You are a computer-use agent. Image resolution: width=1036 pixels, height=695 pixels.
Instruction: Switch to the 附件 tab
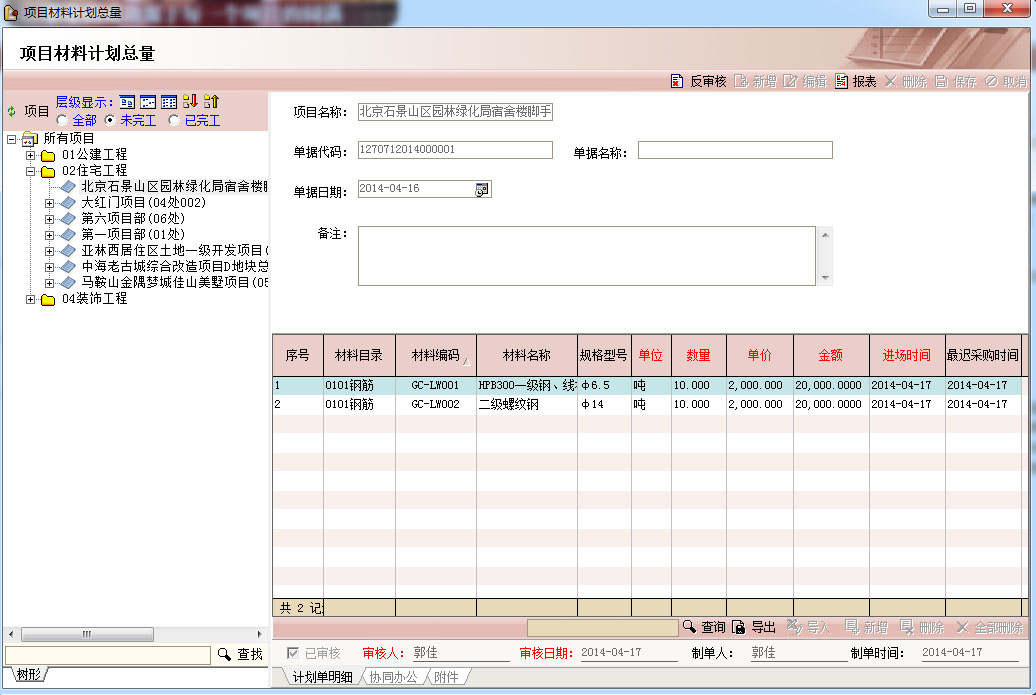click(x=446, y=677)
